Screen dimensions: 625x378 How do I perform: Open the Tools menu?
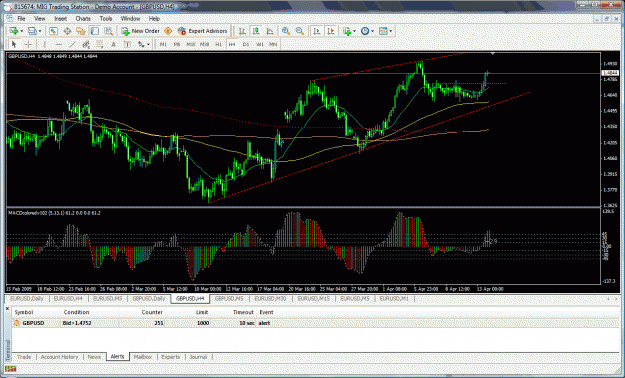[x=106, y=19]
